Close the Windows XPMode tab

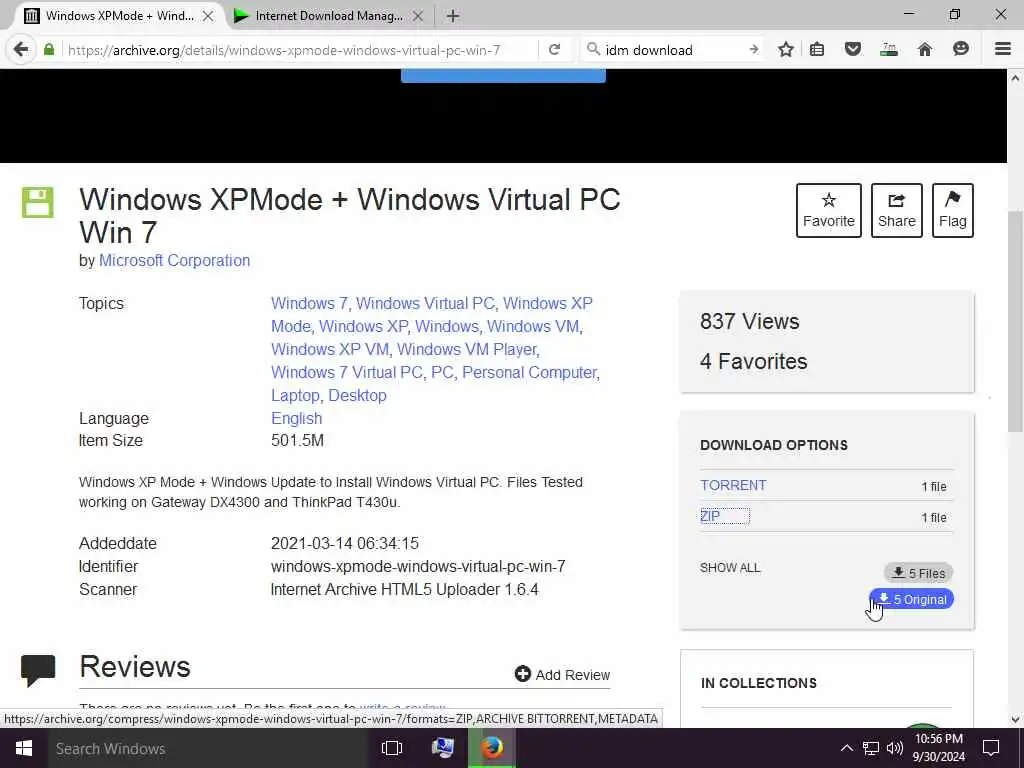208,16
